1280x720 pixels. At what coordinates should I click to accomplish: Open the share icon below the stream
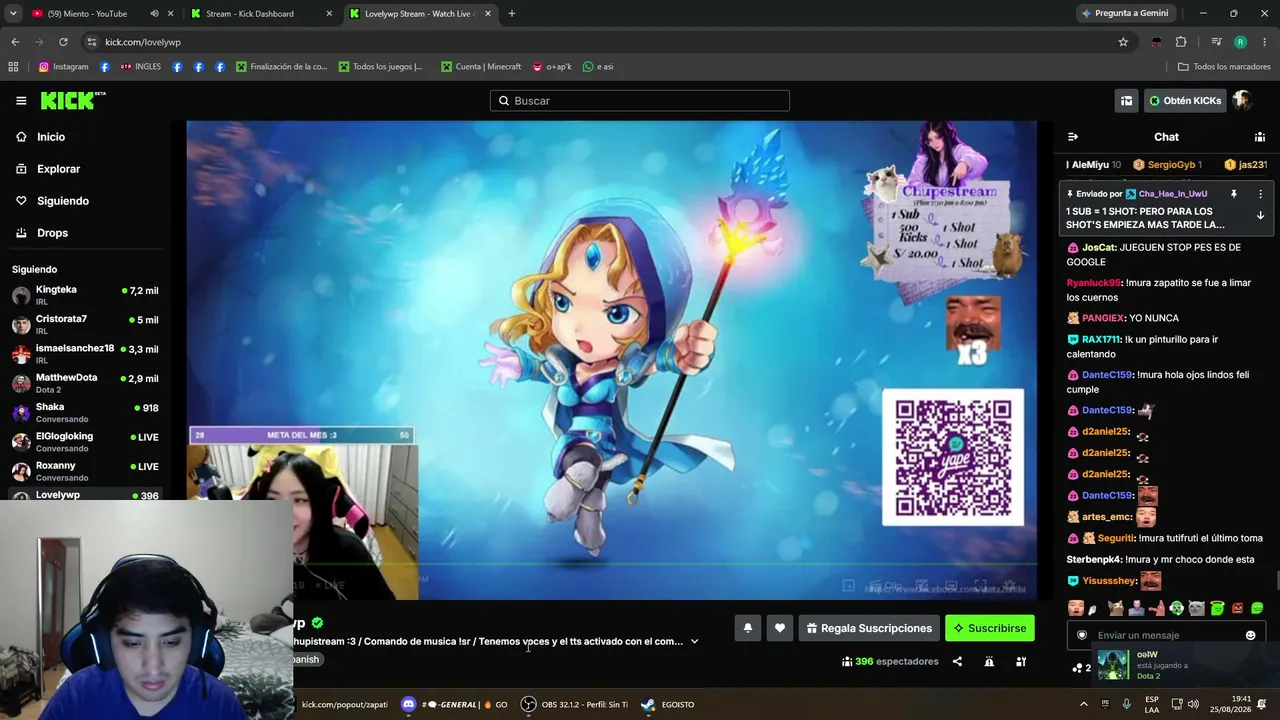(x=957, y=661)
